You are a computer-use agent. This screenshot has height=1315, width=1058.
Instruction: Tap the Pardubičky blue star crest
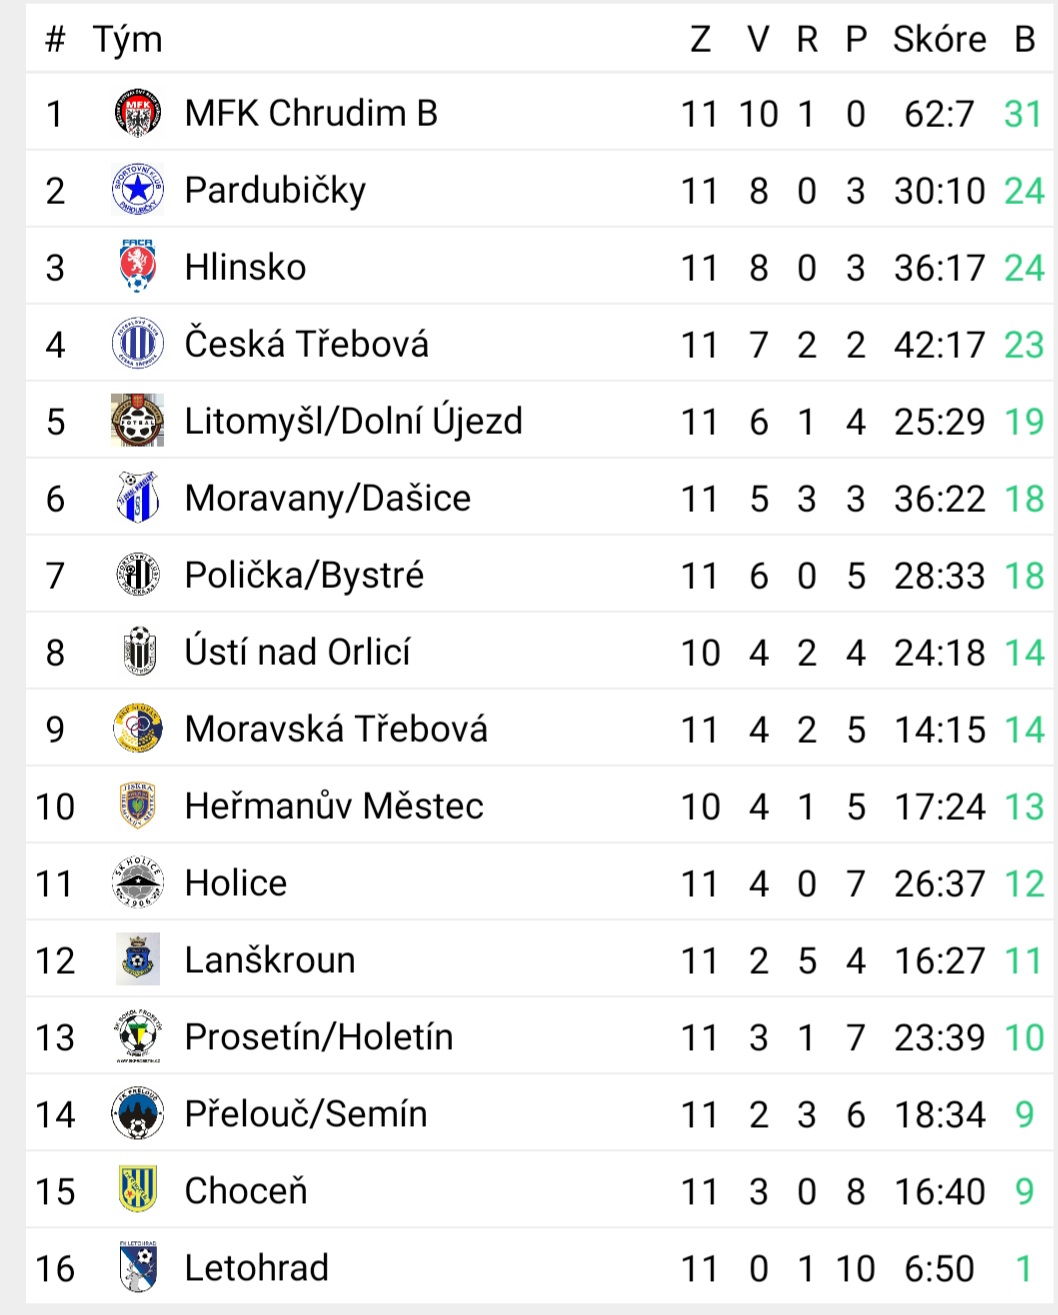(x=137, y=190)
